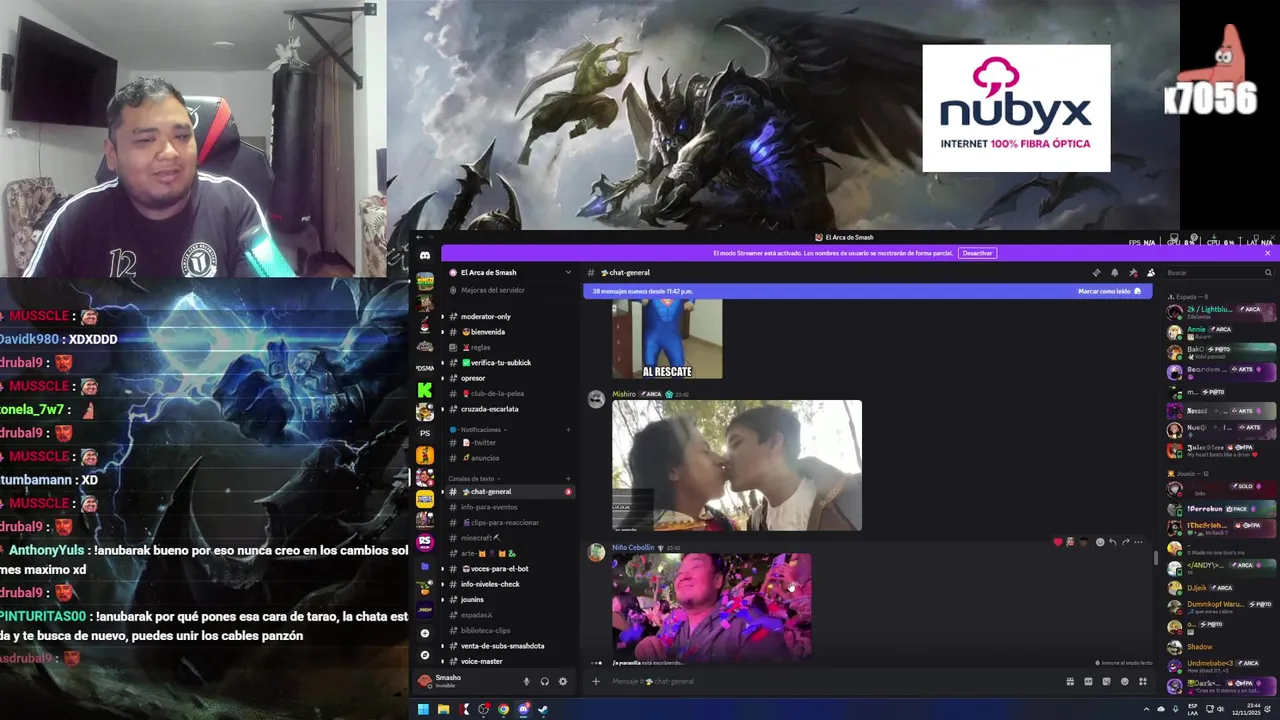Jump to 38 mensajes nuevos bar
The width and height of the screenshot is (1280, 720).
pos(867,291)
